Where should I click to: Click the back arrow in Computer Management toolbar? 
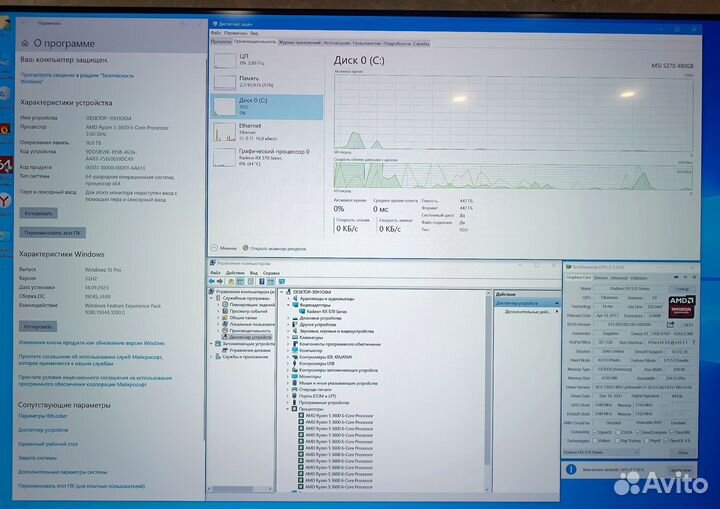pos(212,281)
